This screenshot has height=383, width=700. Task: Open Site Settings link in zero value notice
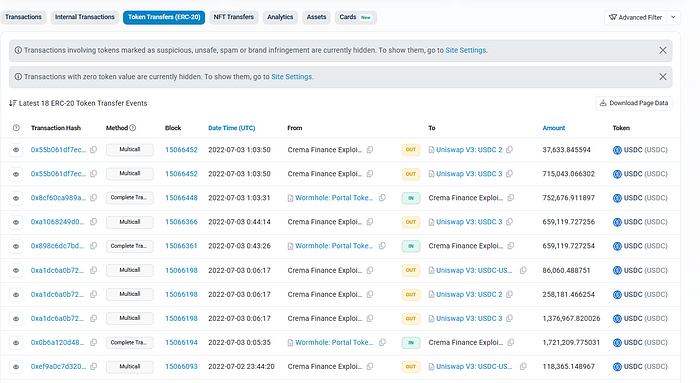292,77
